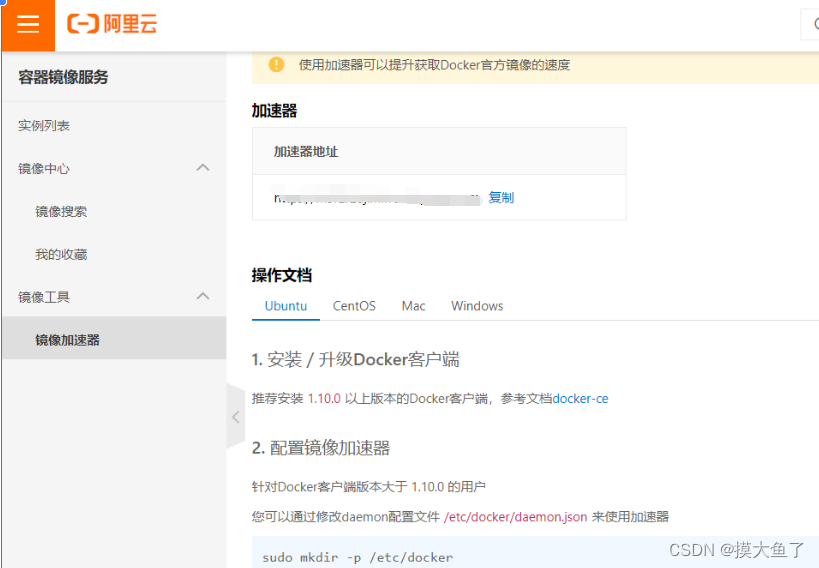Click the 镜像中心 sidebar heading
The height and width of the screenshot is (568, 819).
[x=44, y=169]
